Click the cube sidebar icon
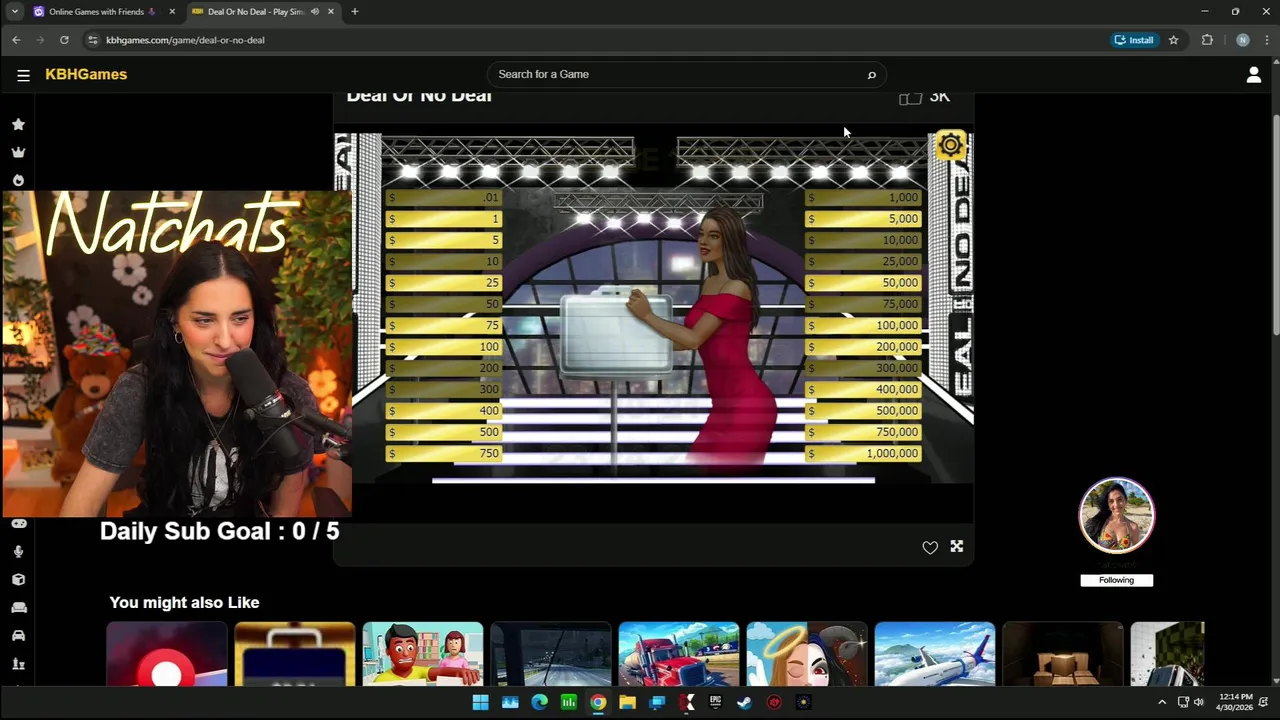The height and width of the screenshot is (720, 1280). coord(18,580)
